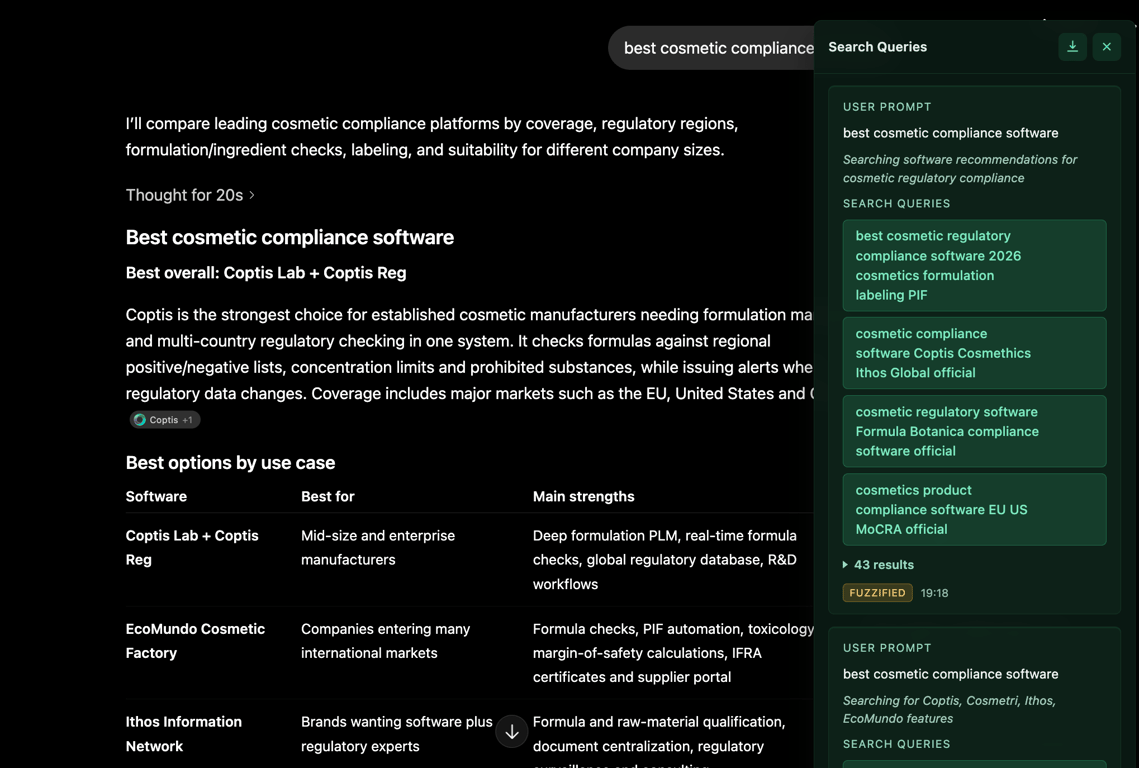Click the 'Best for' column header
The height and width of the screenshot is (768, 1139).
(328, 496)
